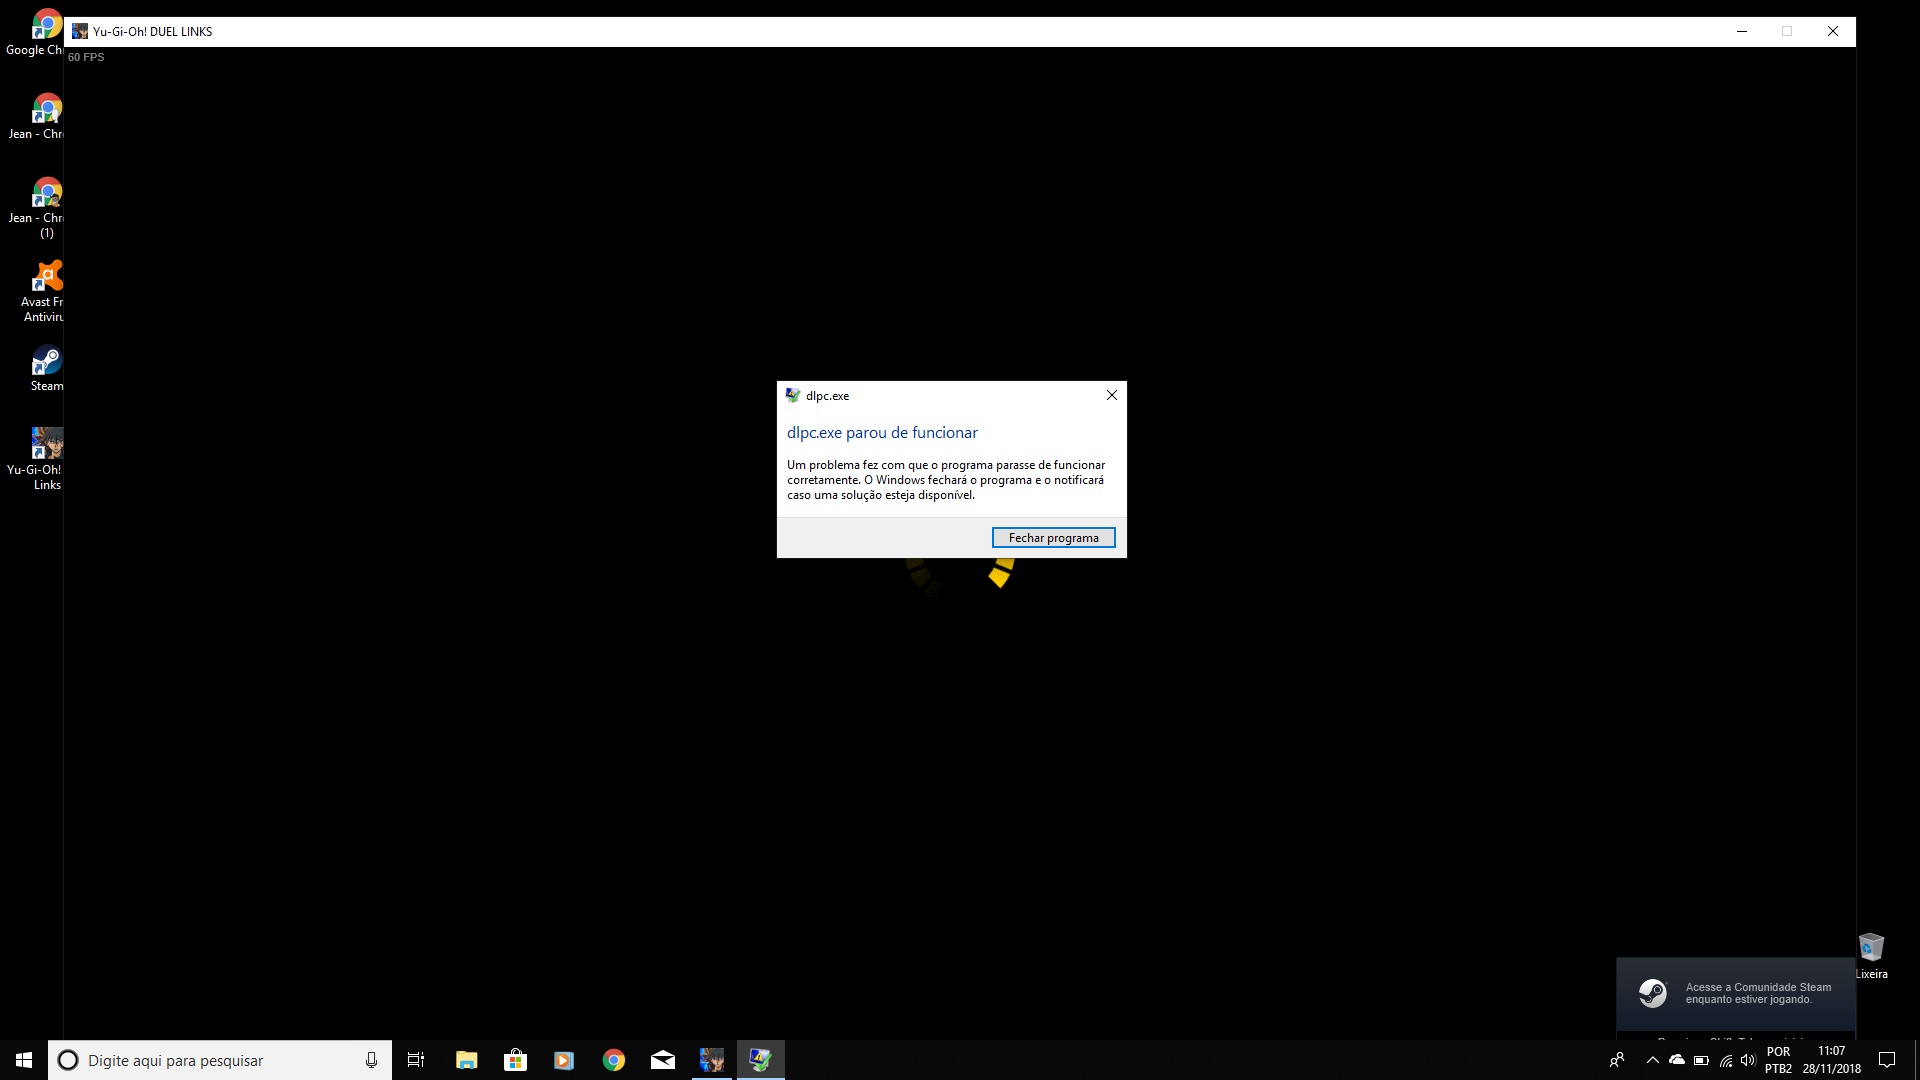
Task: Switch to Yu-Gi-Oh! Duel Links taskbar item
Action: [x=712, y=1060]
